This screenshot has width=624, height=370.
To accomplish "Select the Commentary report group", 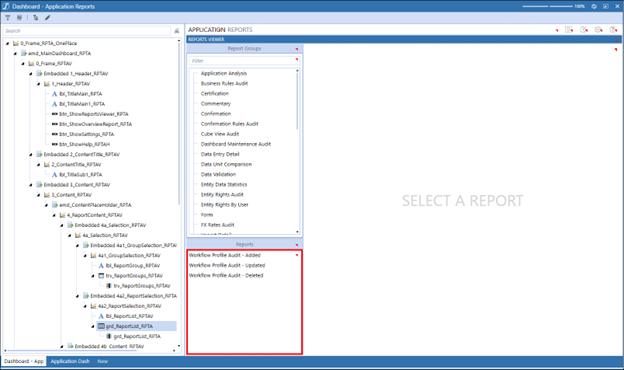I will coord(216,104).
